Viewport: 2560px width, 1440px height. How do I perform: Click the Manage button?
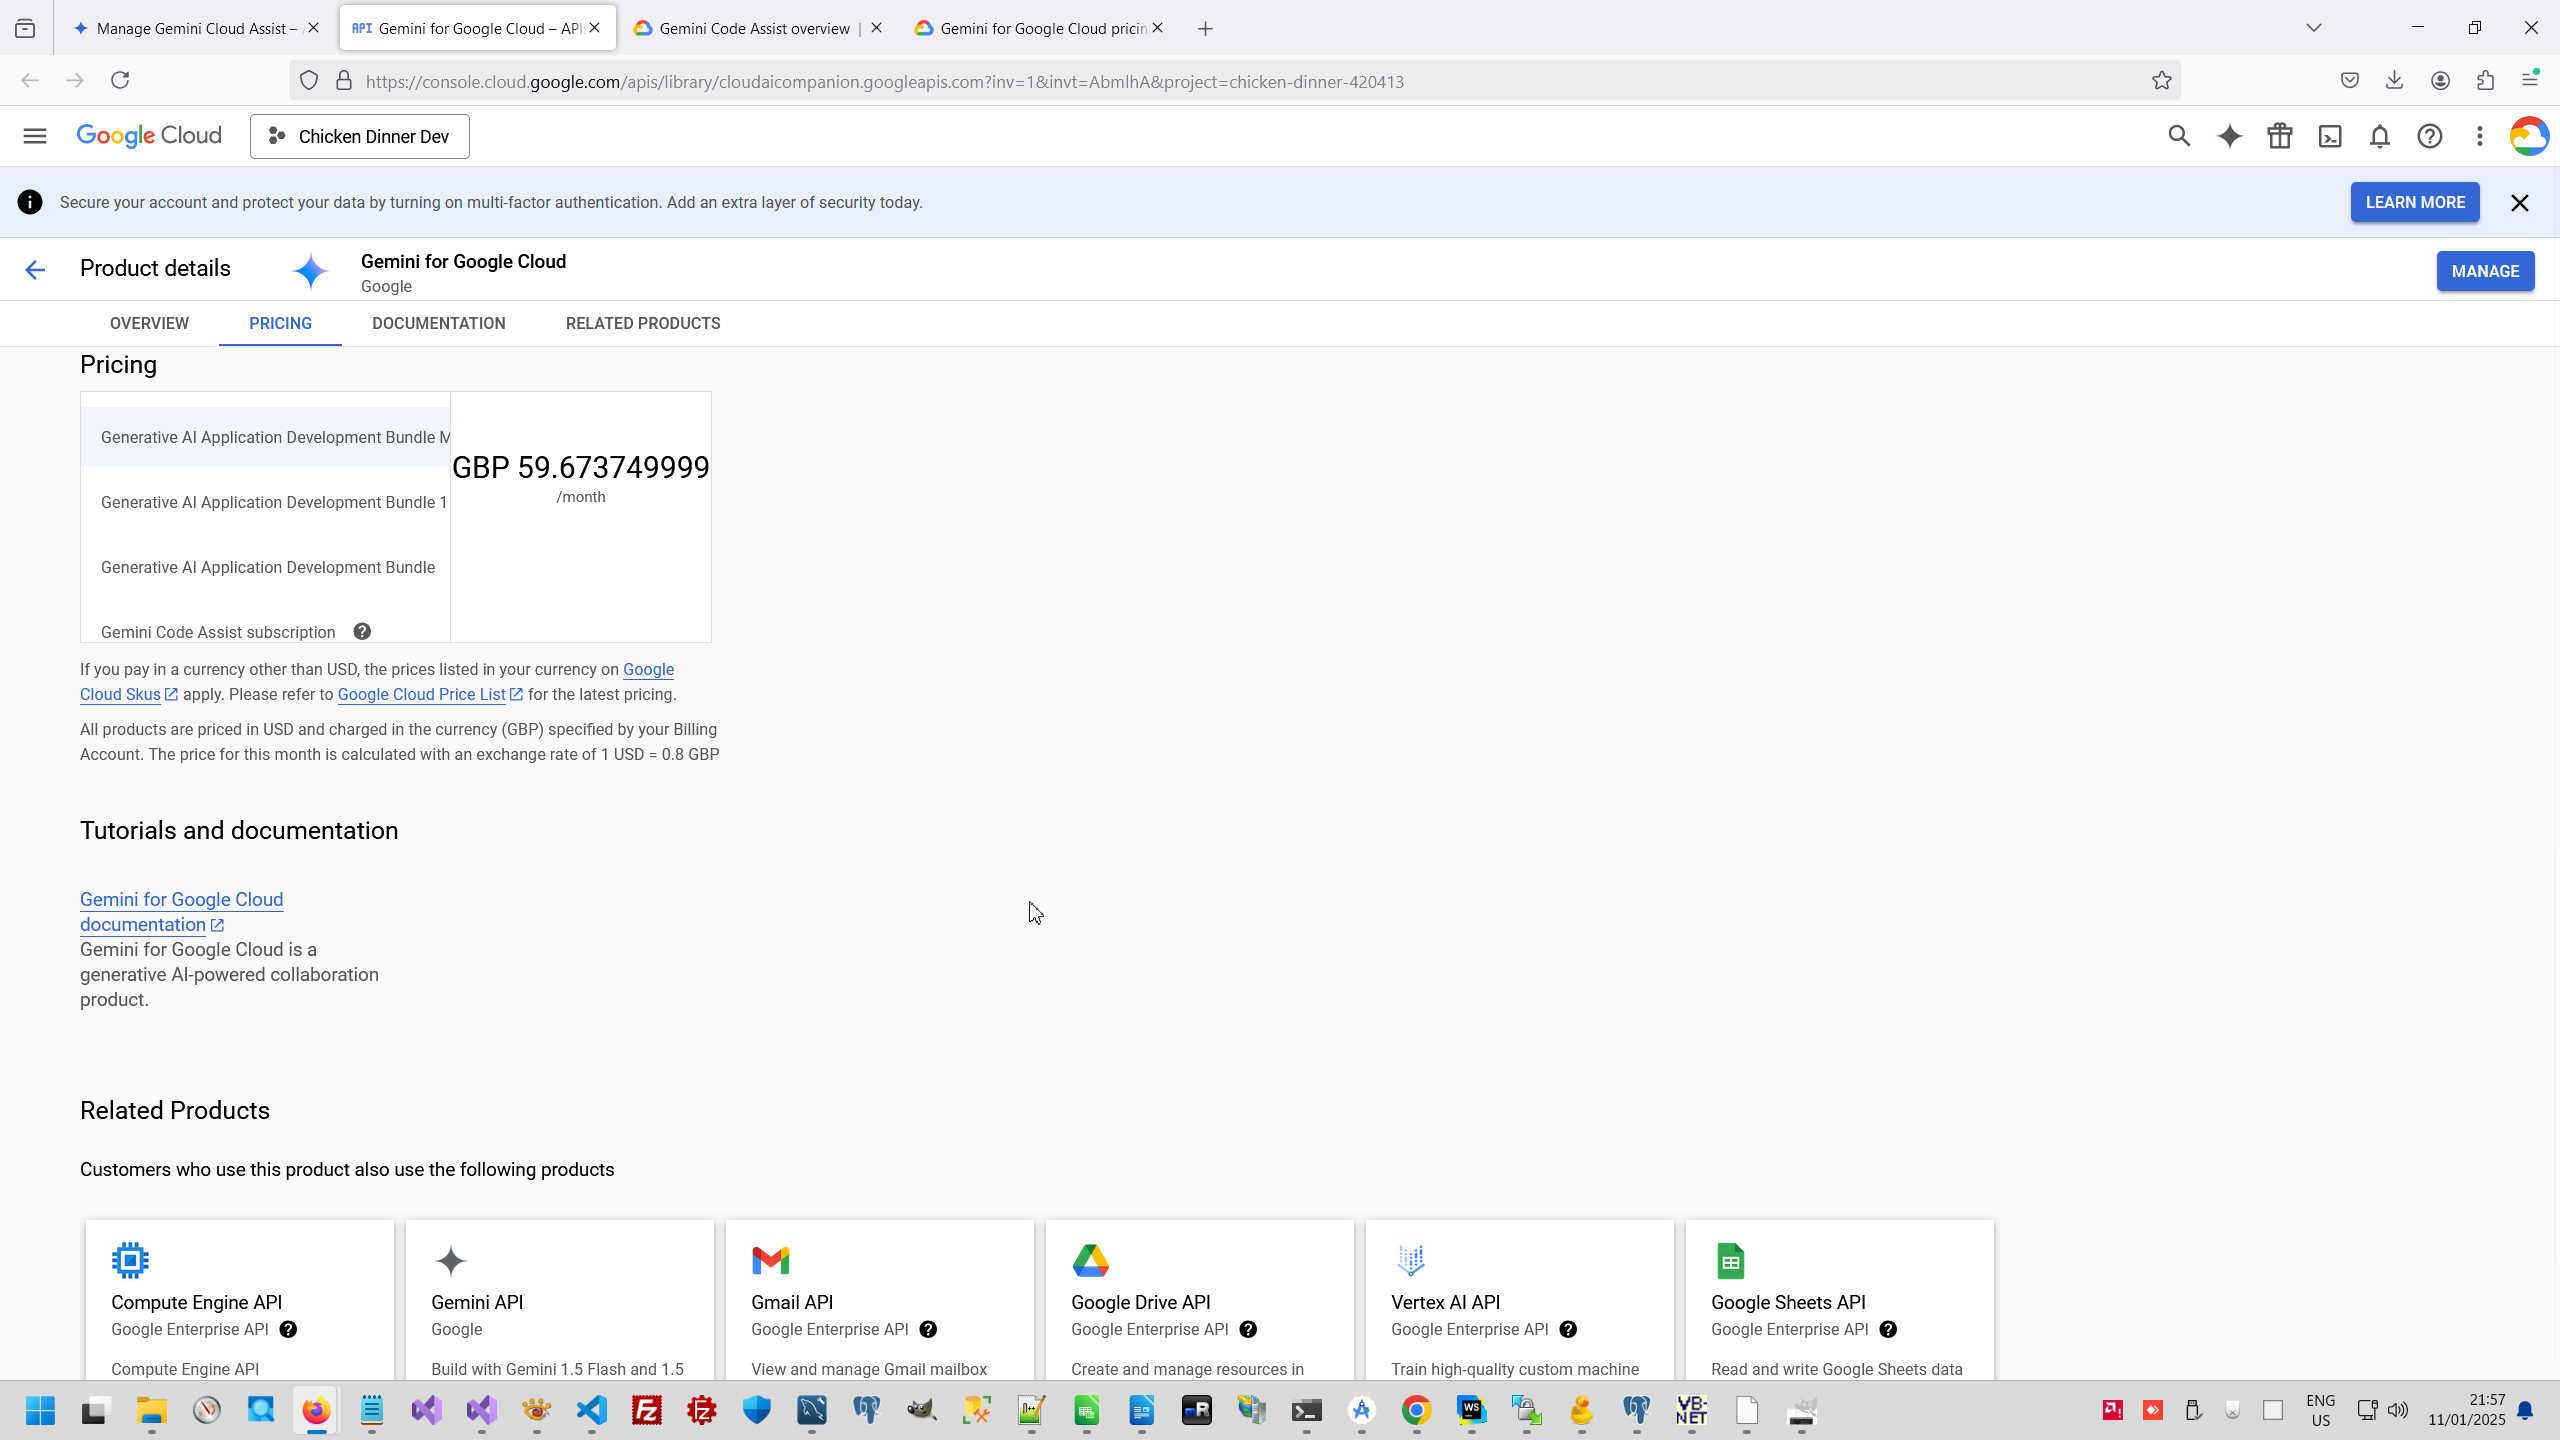[x=2485, y=271]
